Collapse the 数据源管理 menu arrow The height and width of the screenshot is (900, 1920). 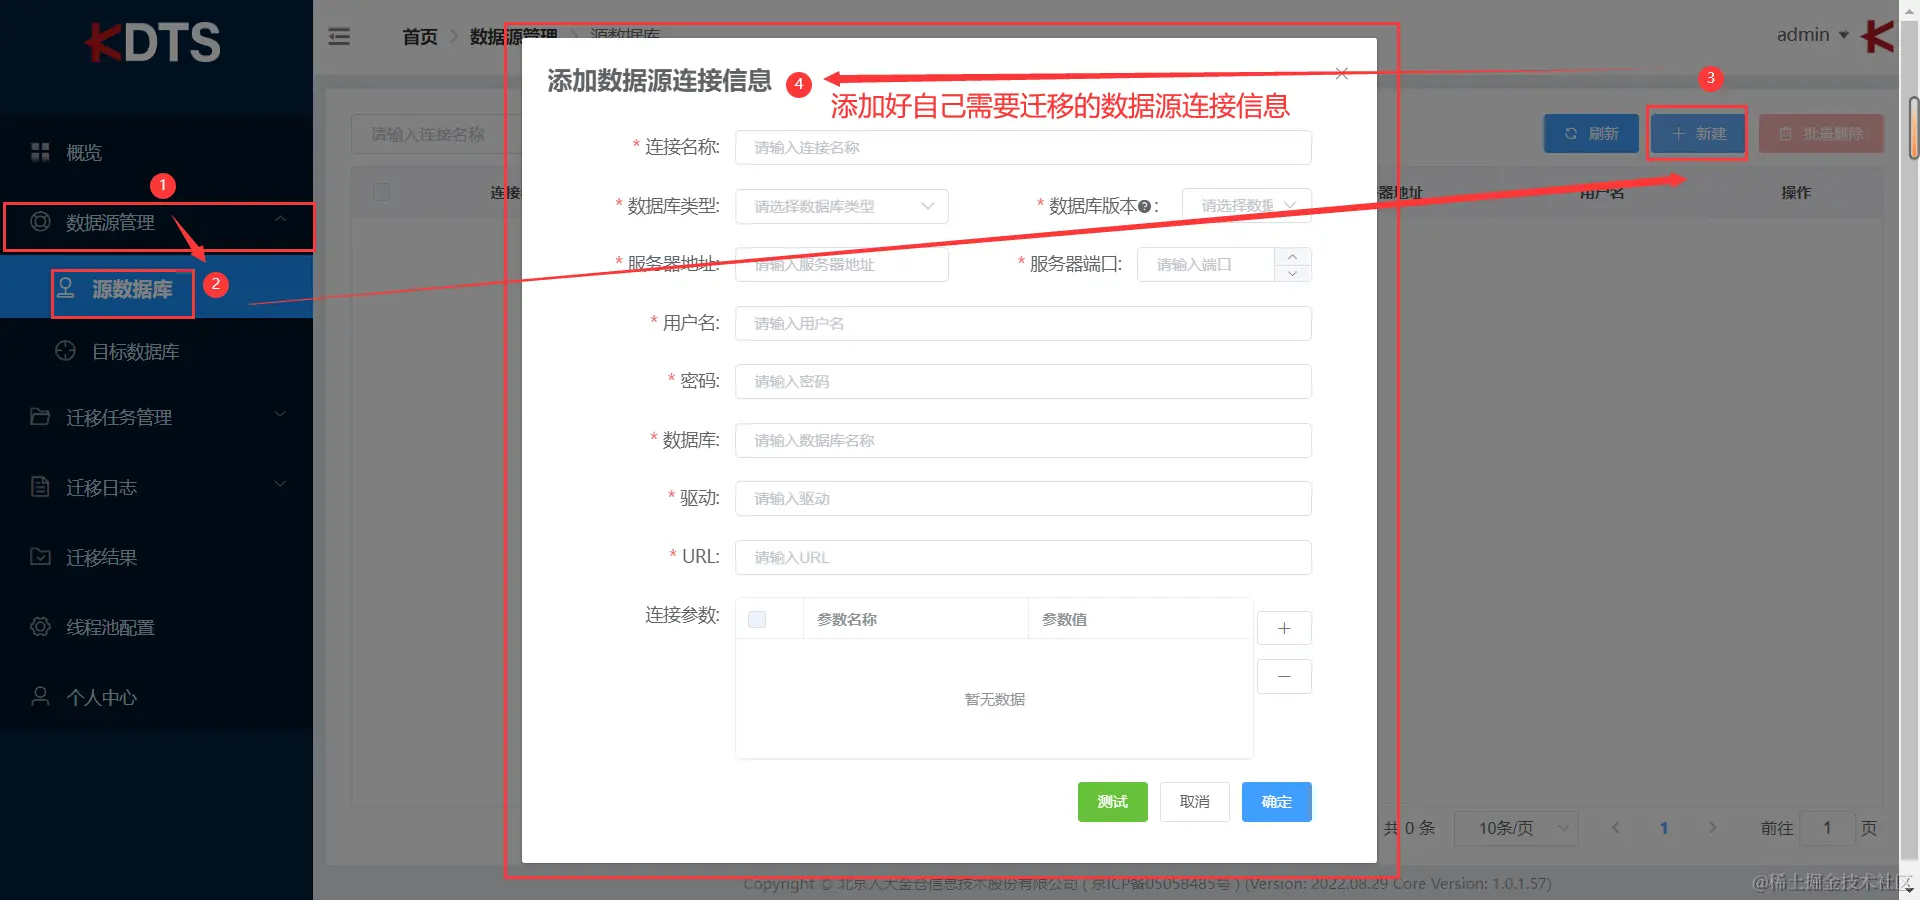(x=281, y=220)
